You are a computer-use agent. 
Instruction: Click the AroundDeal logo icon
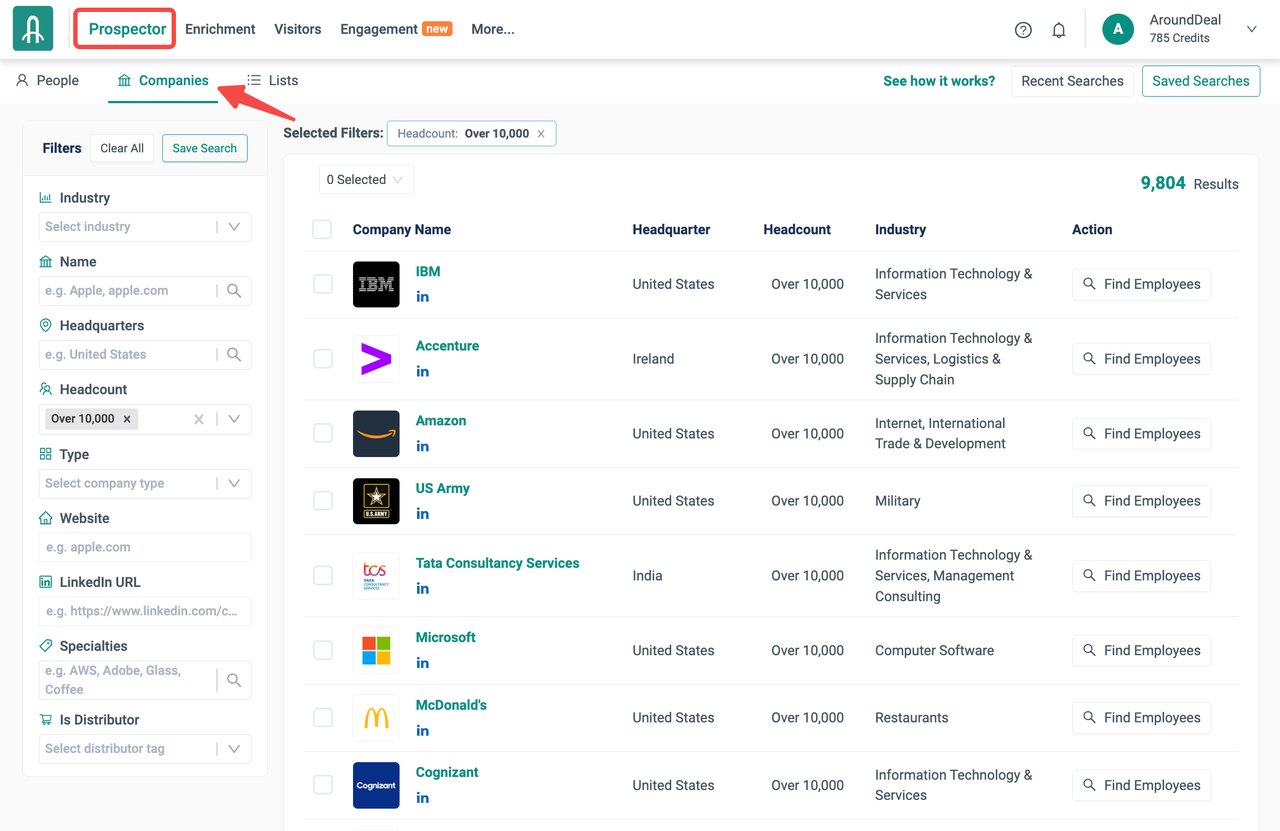[33, 29]
